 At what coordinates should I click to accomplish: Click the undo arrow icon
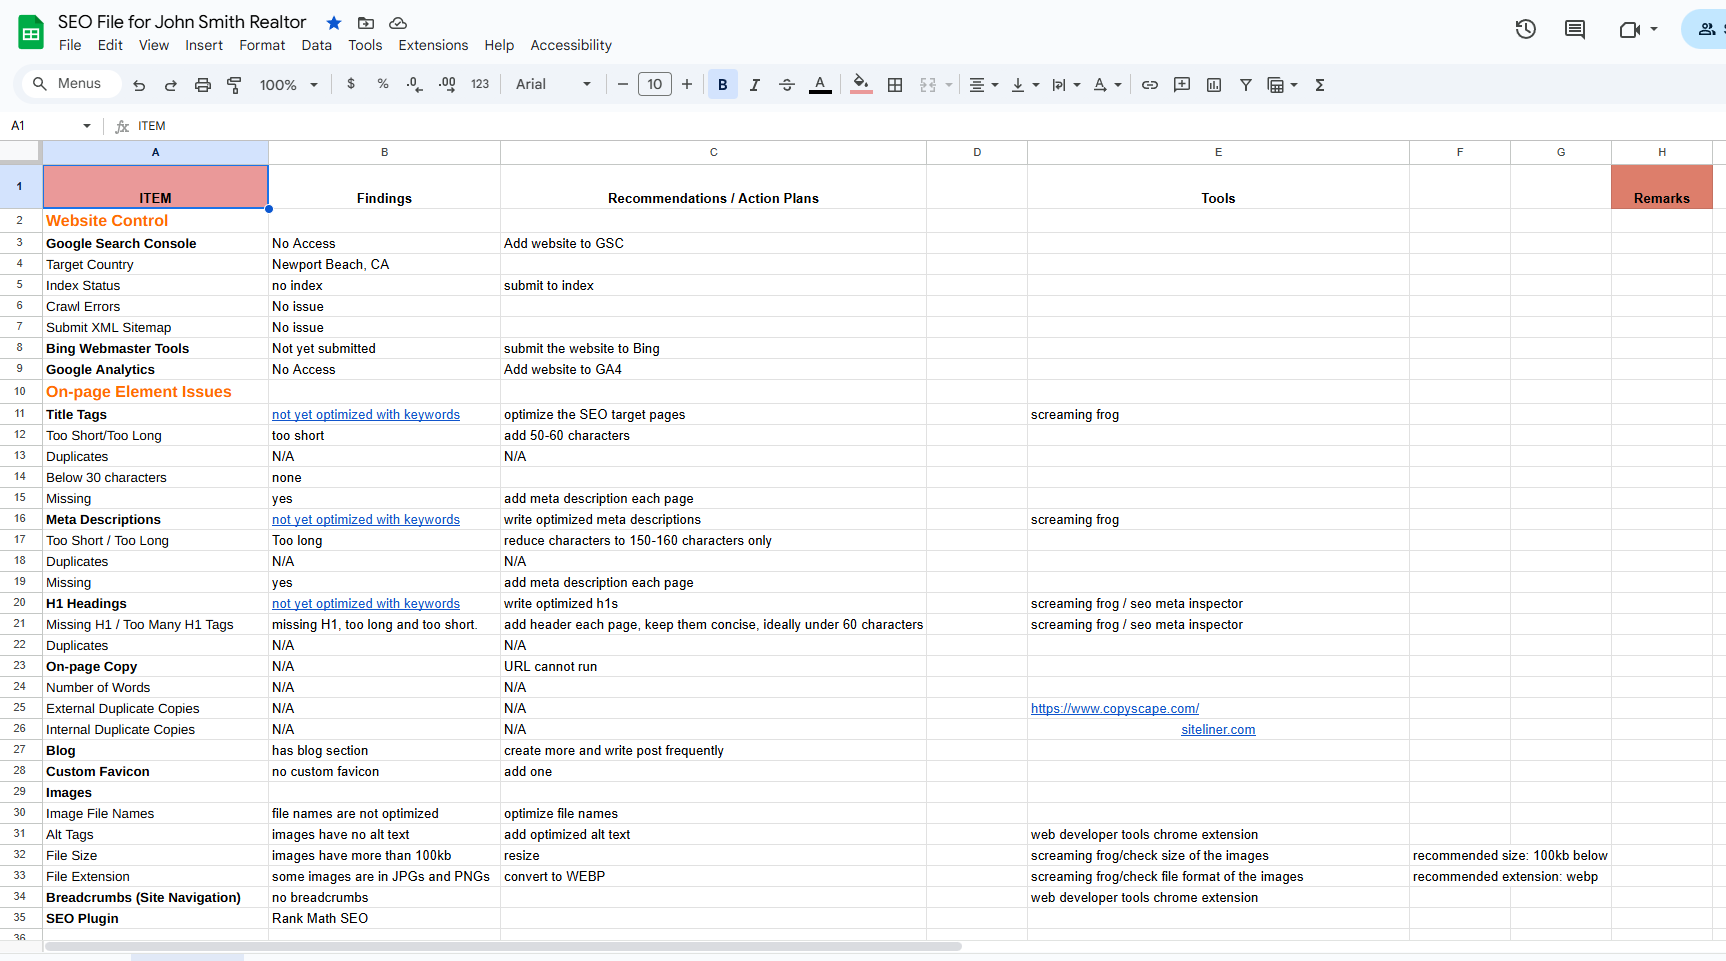139,85
